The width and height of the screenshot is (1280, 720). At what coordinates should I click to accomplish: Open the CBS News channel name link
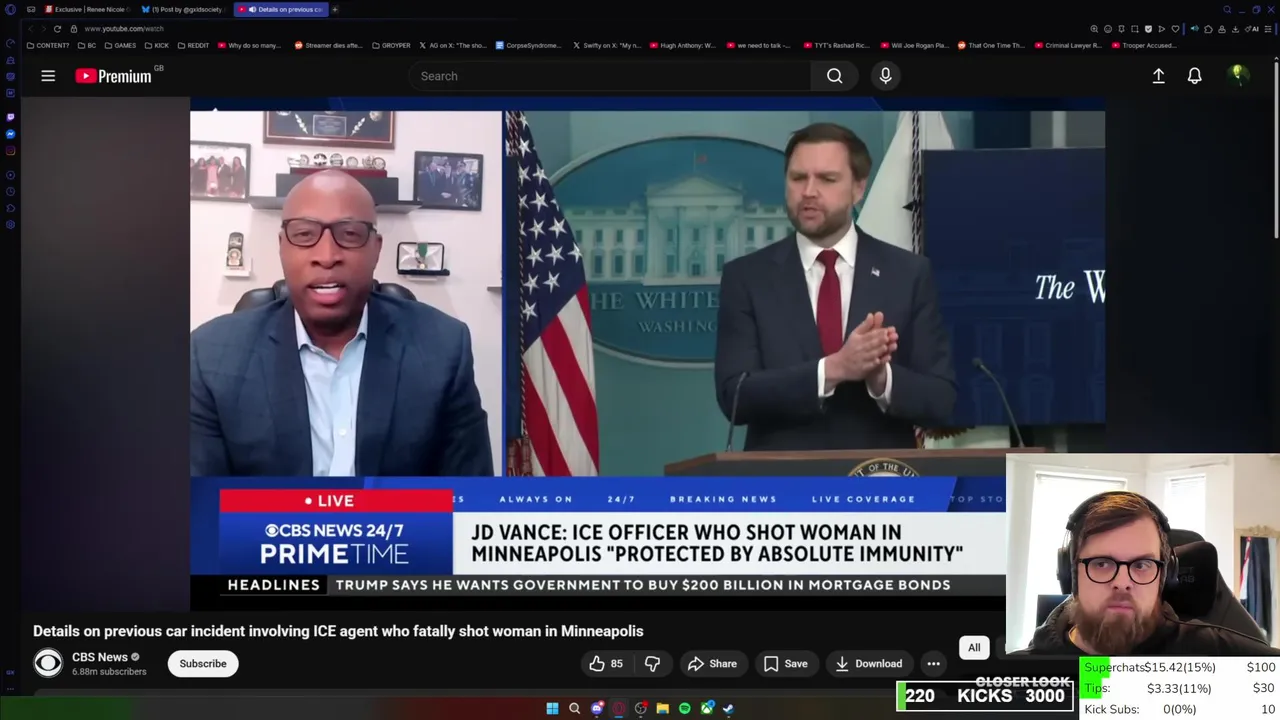(100, 657)
